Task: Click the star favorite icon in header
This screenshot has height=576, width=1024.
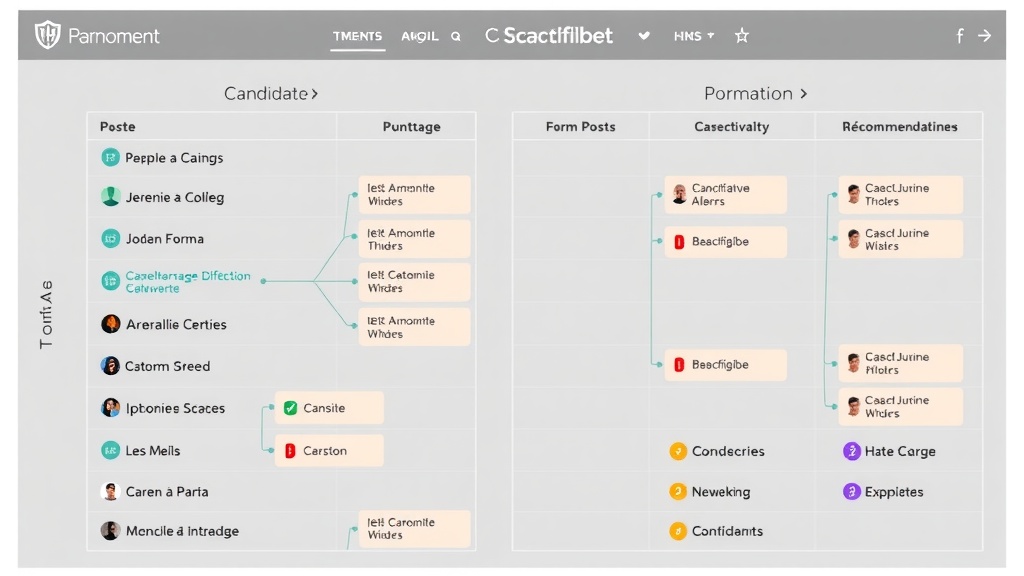Action: [x=741, y=36]
